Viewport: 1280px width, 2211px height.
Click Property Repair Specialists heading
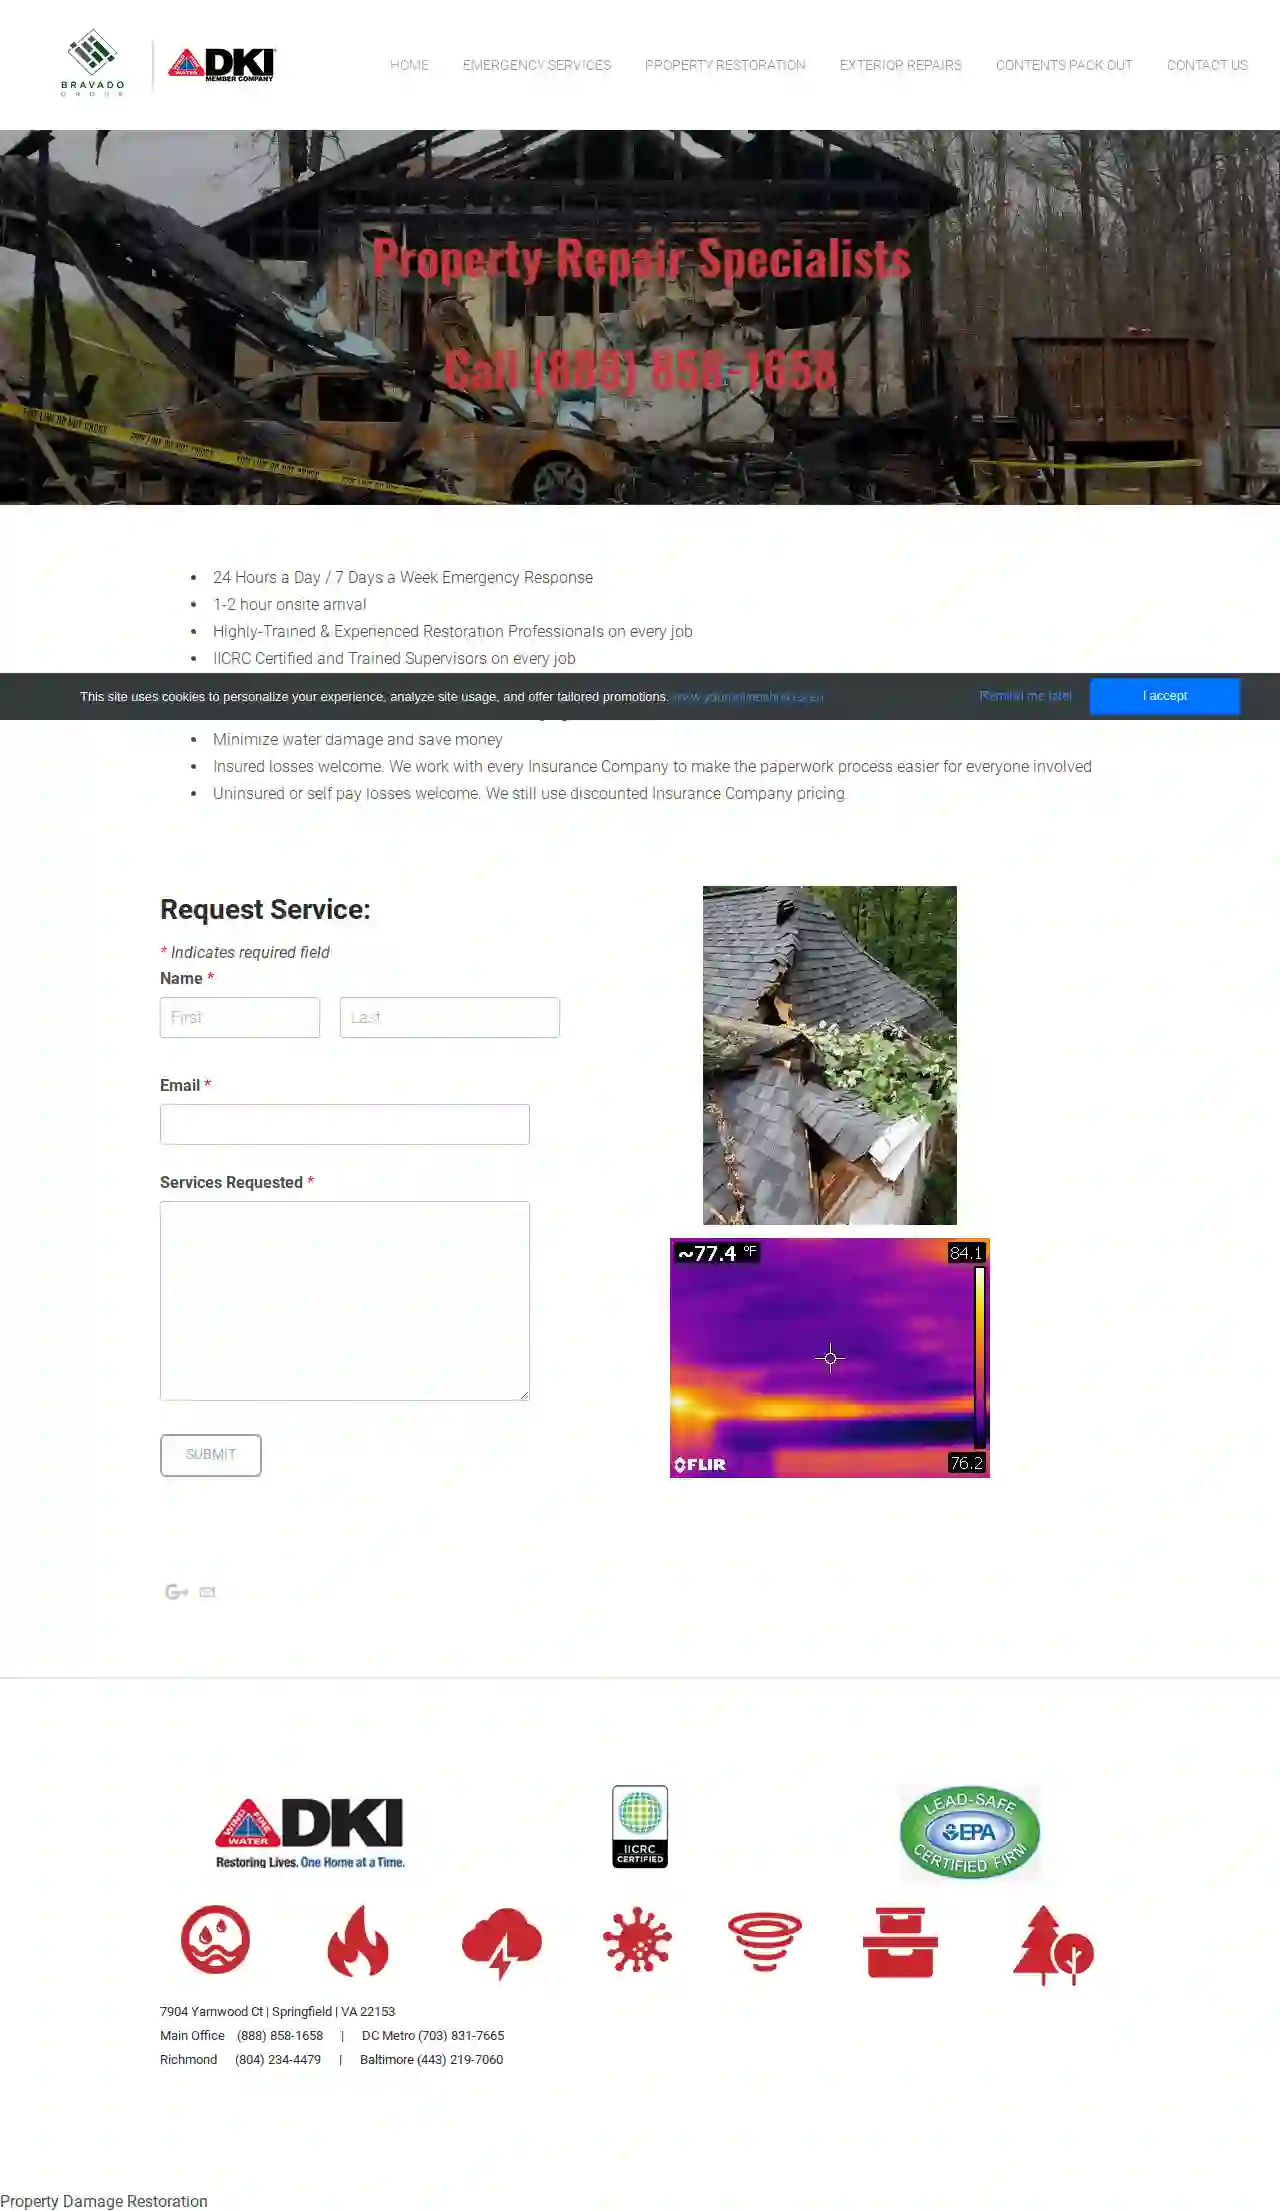(x=641, y=259)
